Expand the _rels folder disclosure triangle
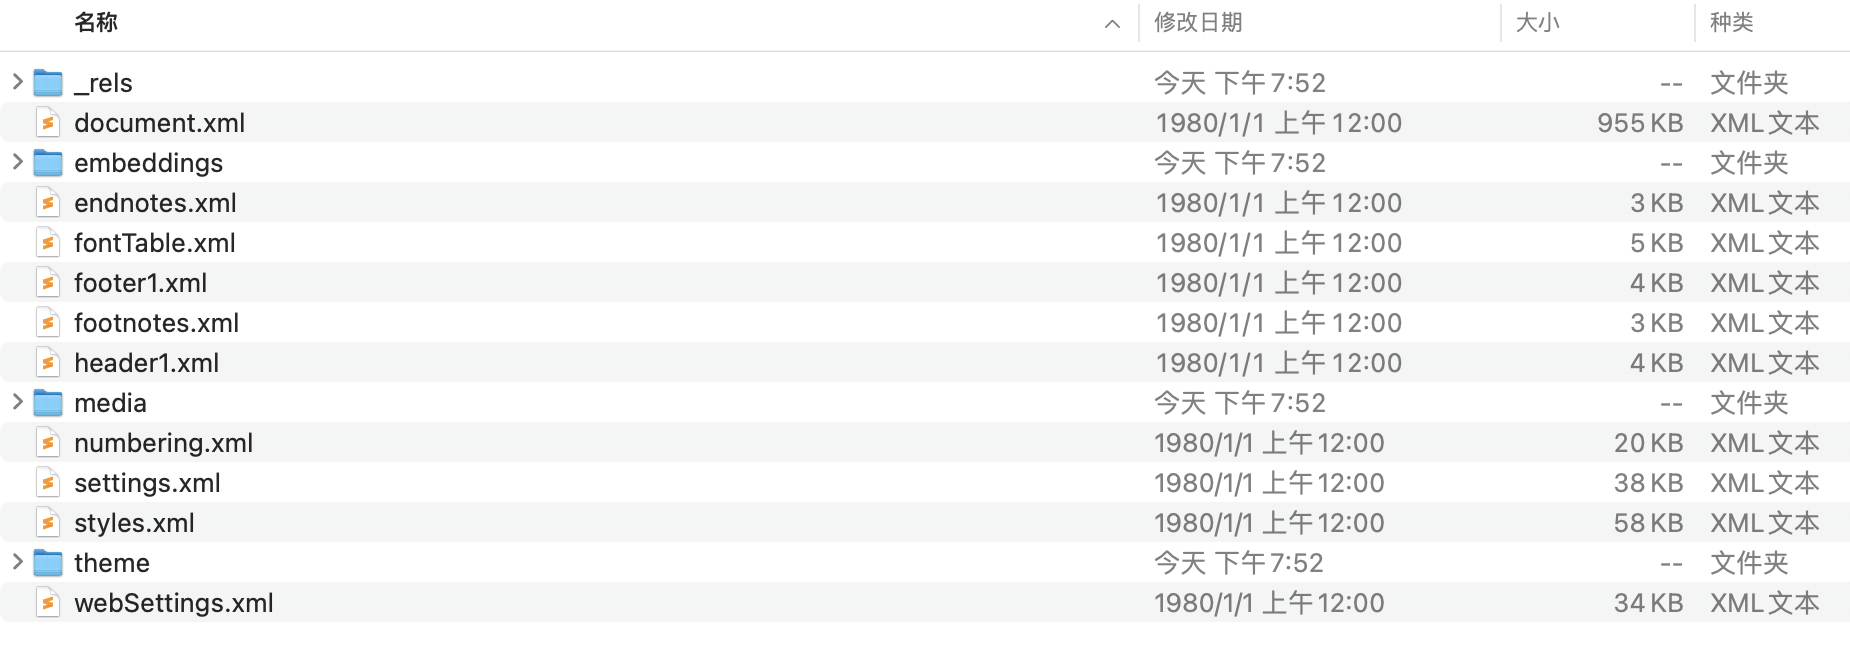 click(16, 82)
